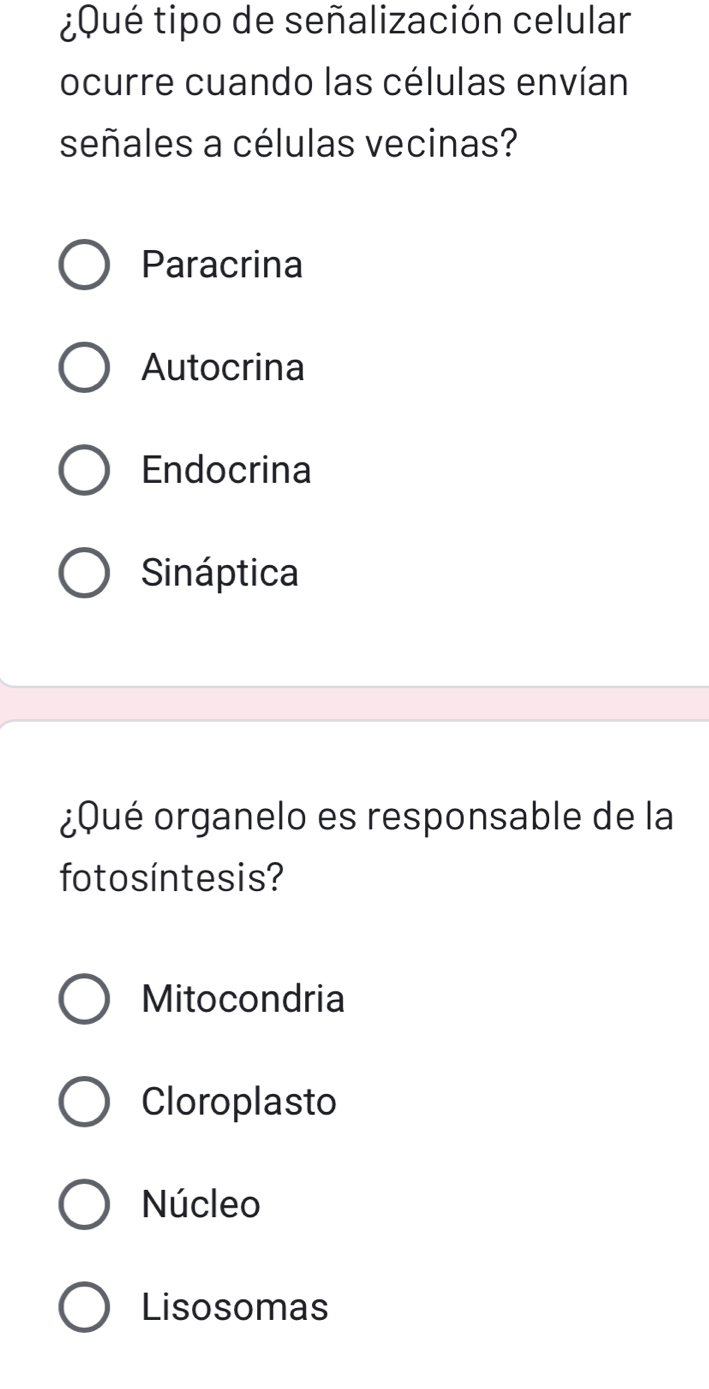The image size is (709, 1389).
Task: Choose the Cloroplasto radio circle
Action: (x=85, y=1102)
